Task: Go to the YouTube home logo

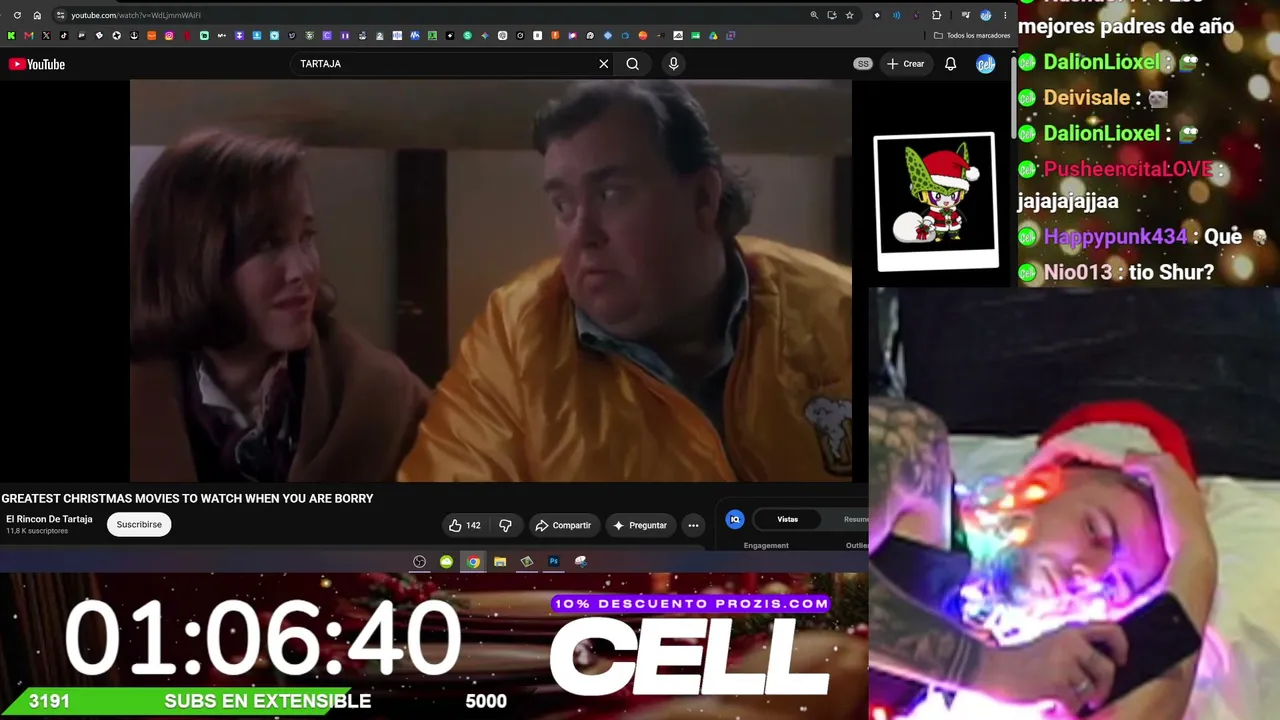Action: [x=37, y=64]
